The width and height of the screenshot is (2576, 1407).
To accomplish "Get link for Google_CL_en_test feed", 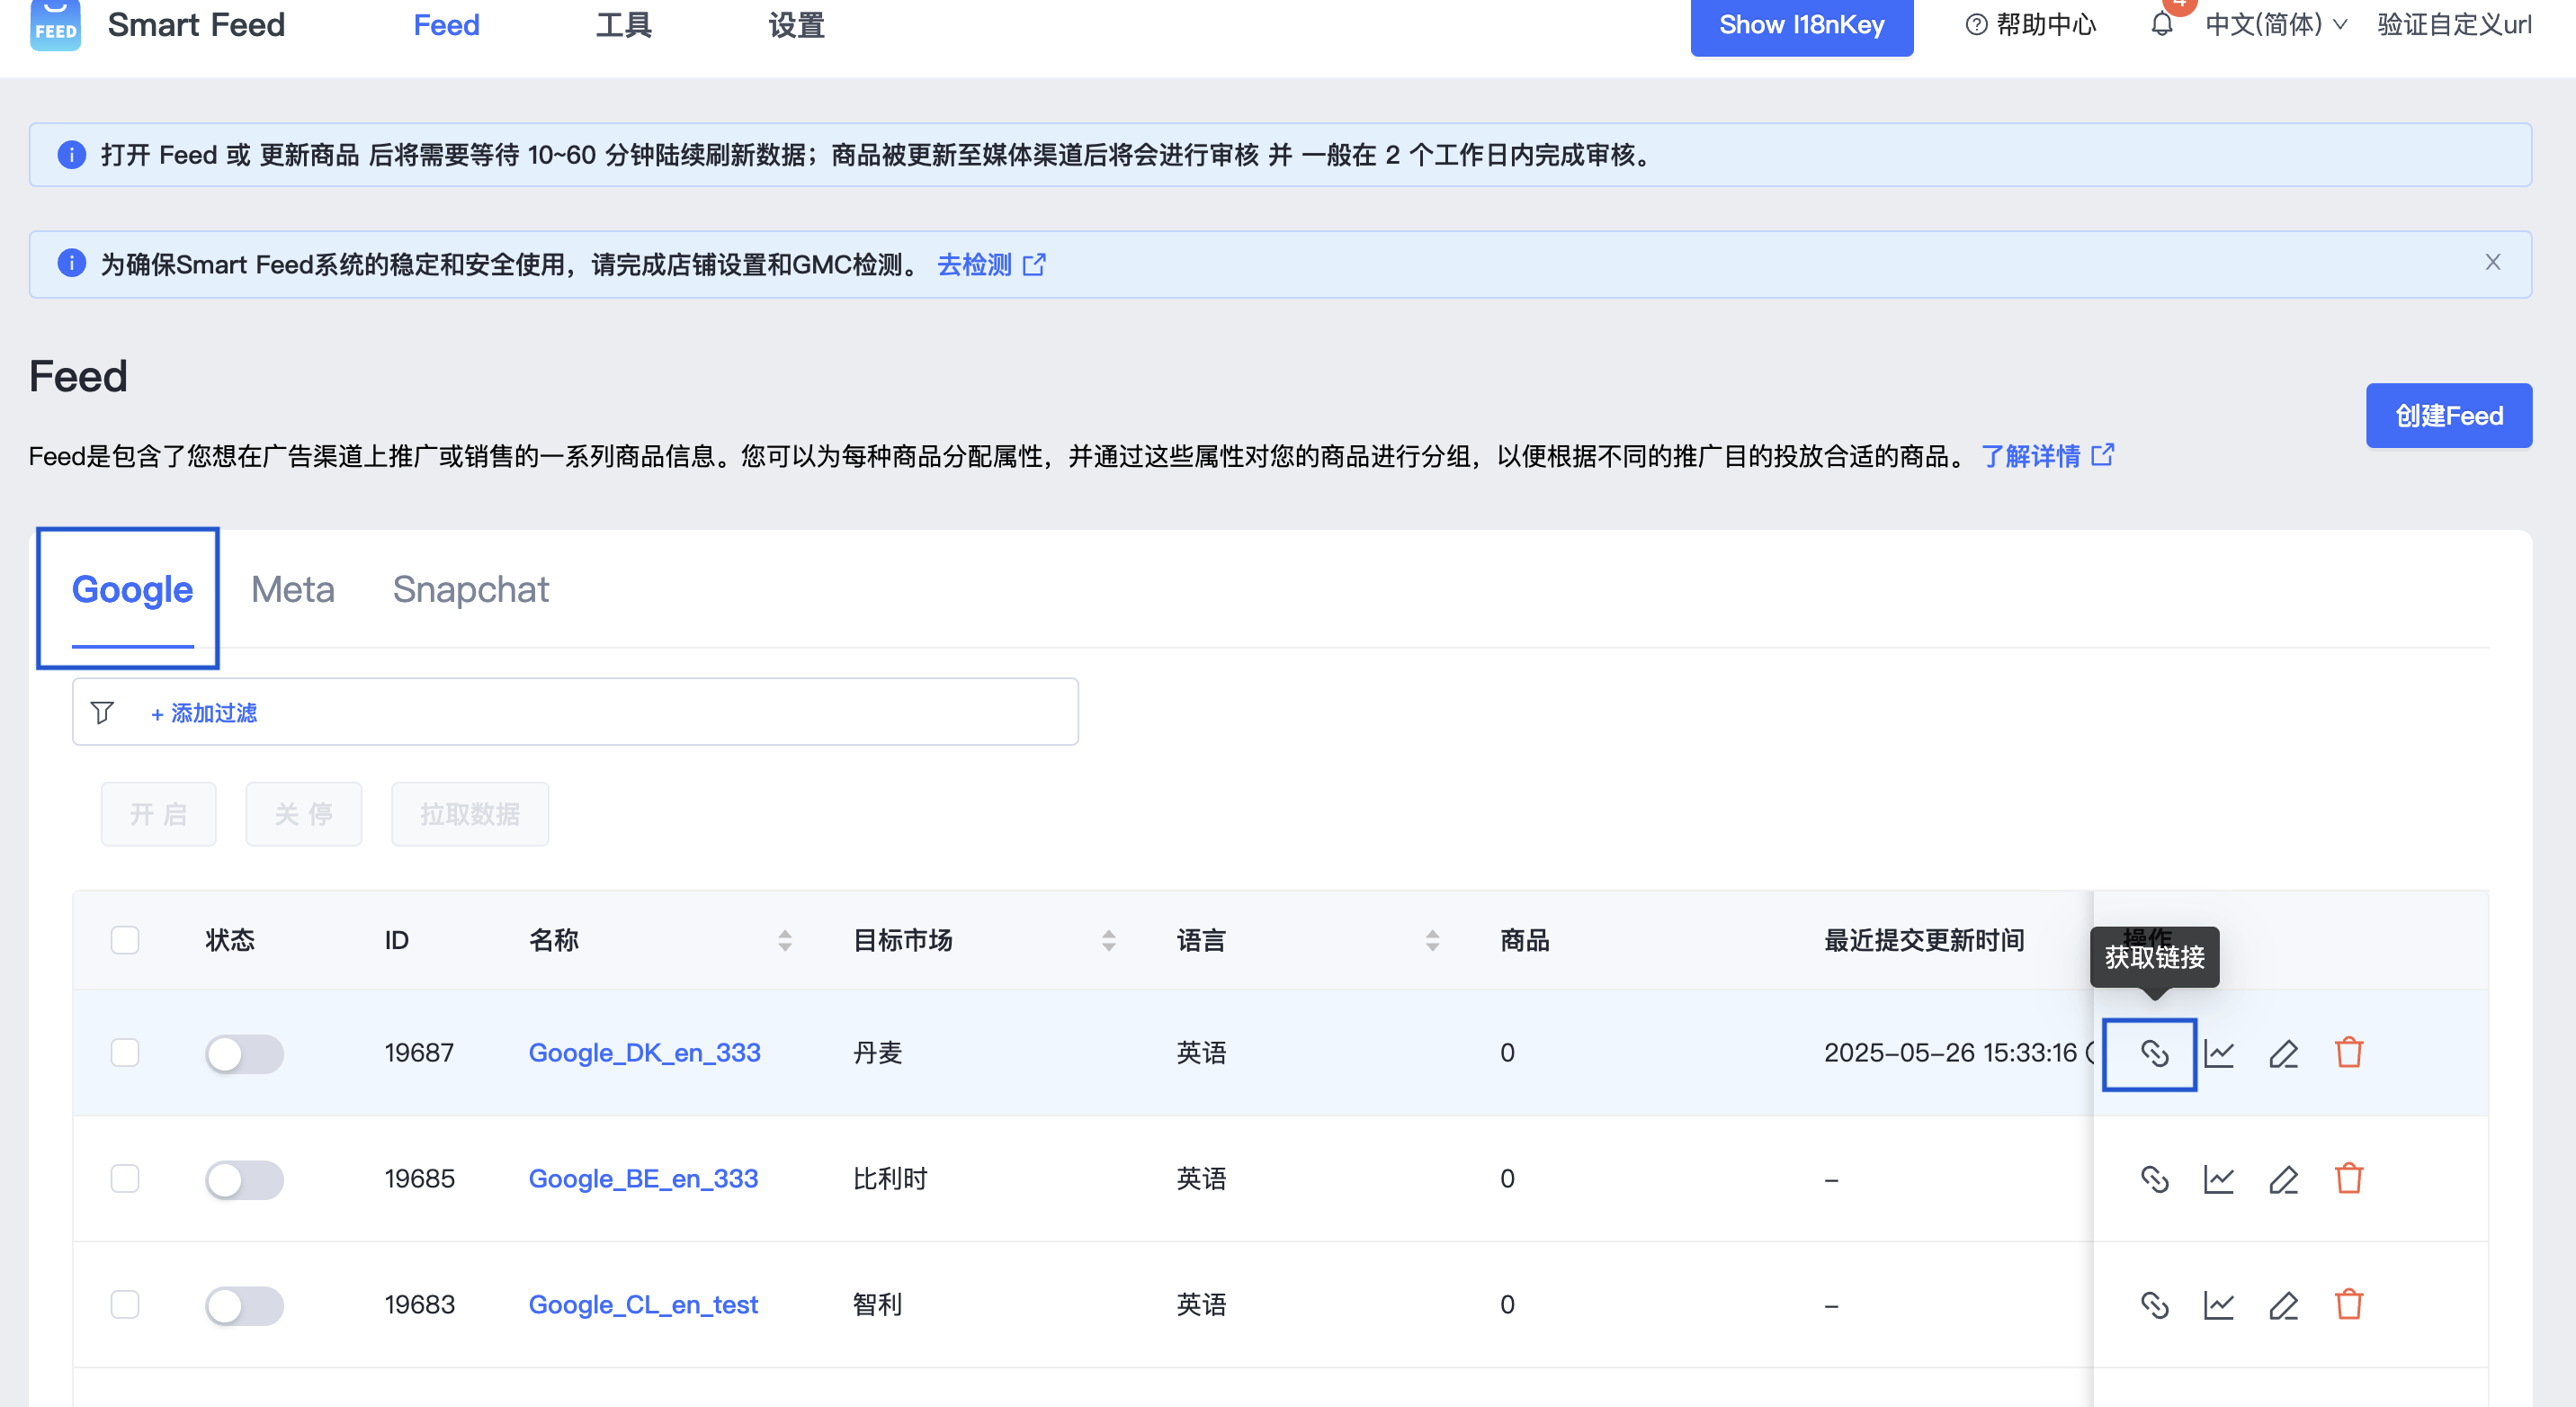I will (2153, 1305).
